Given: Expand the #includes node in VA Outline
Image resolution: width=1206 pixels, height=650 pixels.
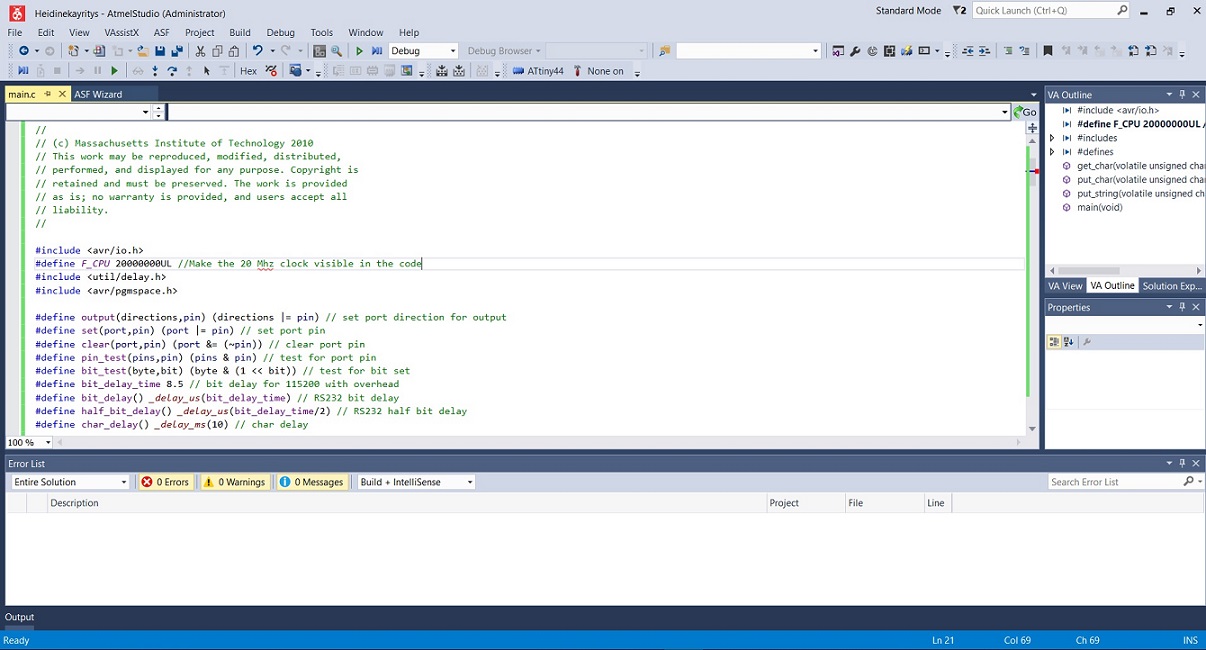Looking at the screenshot, I should click(x=1051, y=137).
